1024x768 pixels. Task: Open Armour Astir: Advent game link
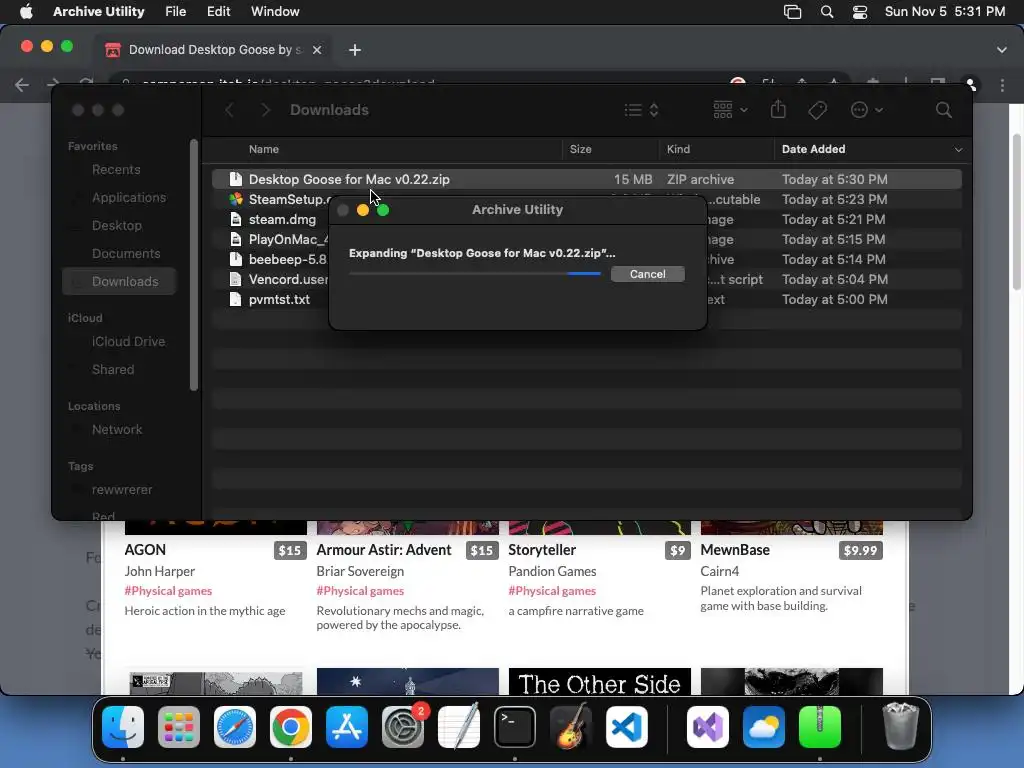pos(383,550)
